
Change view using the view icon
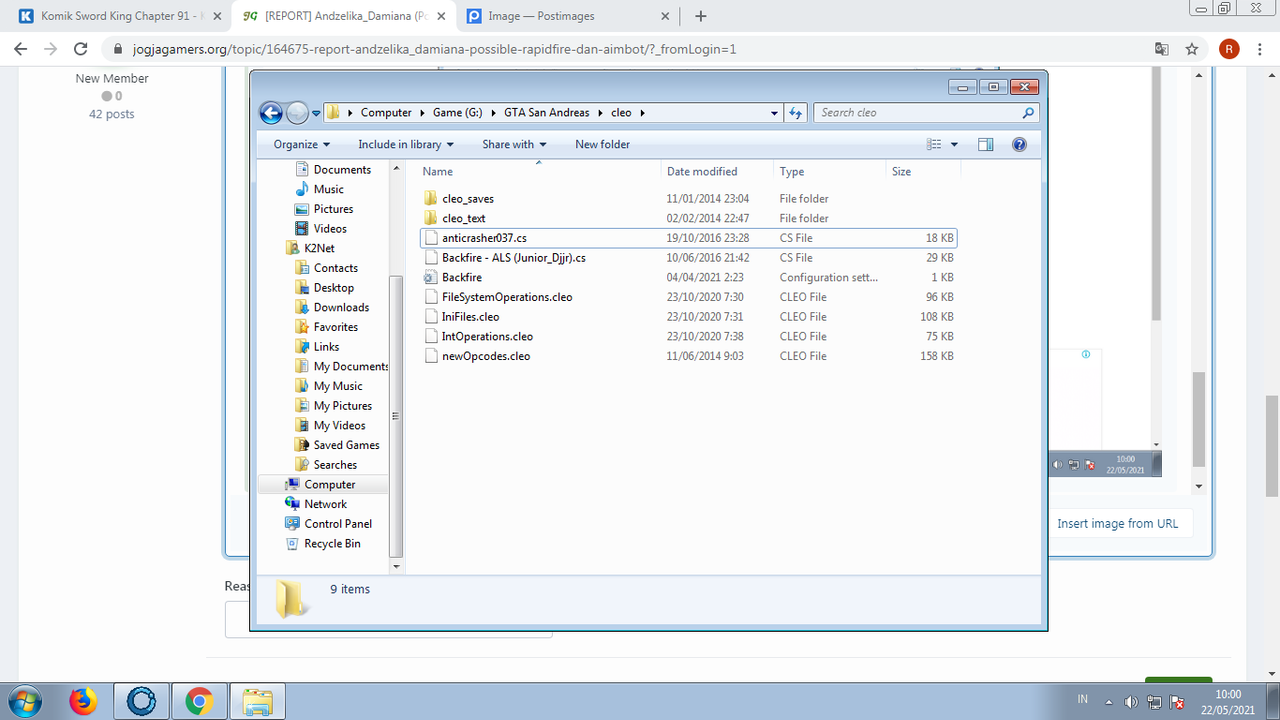pos(934,144)
